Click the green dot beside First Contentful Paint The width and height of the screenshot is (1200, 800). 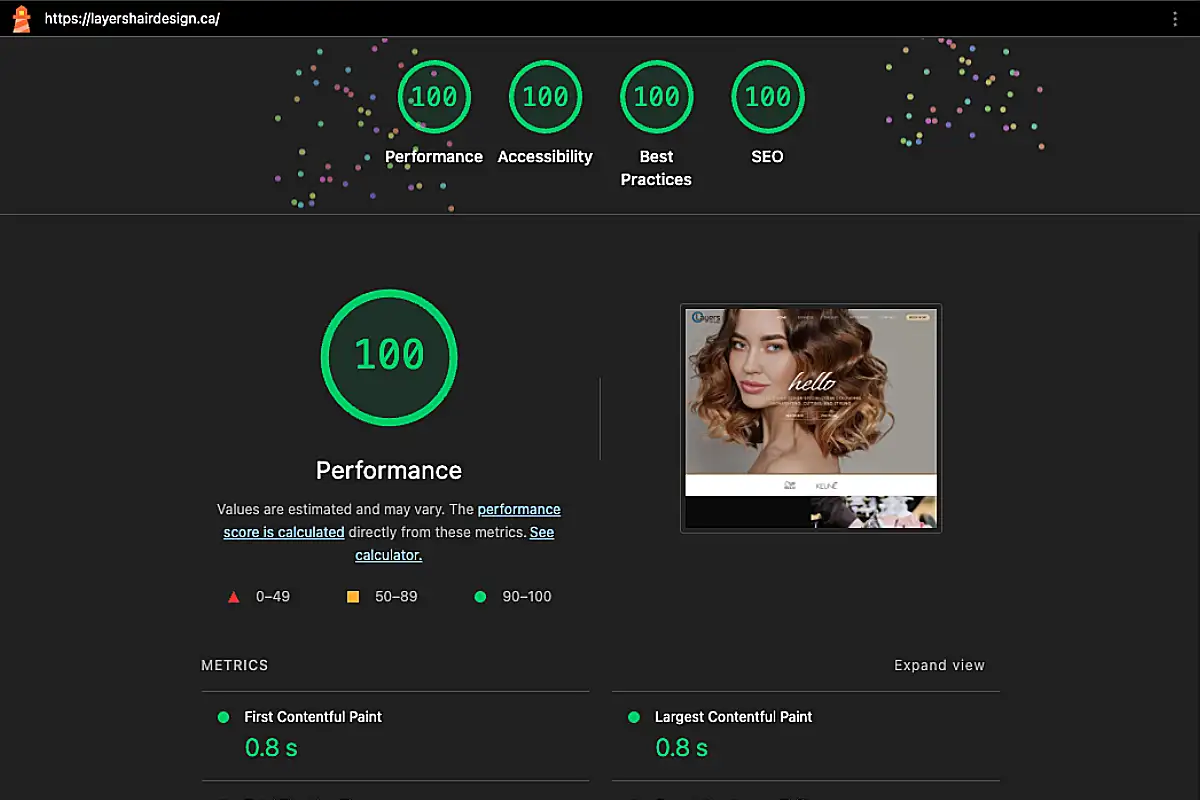(x=223, y=716)
